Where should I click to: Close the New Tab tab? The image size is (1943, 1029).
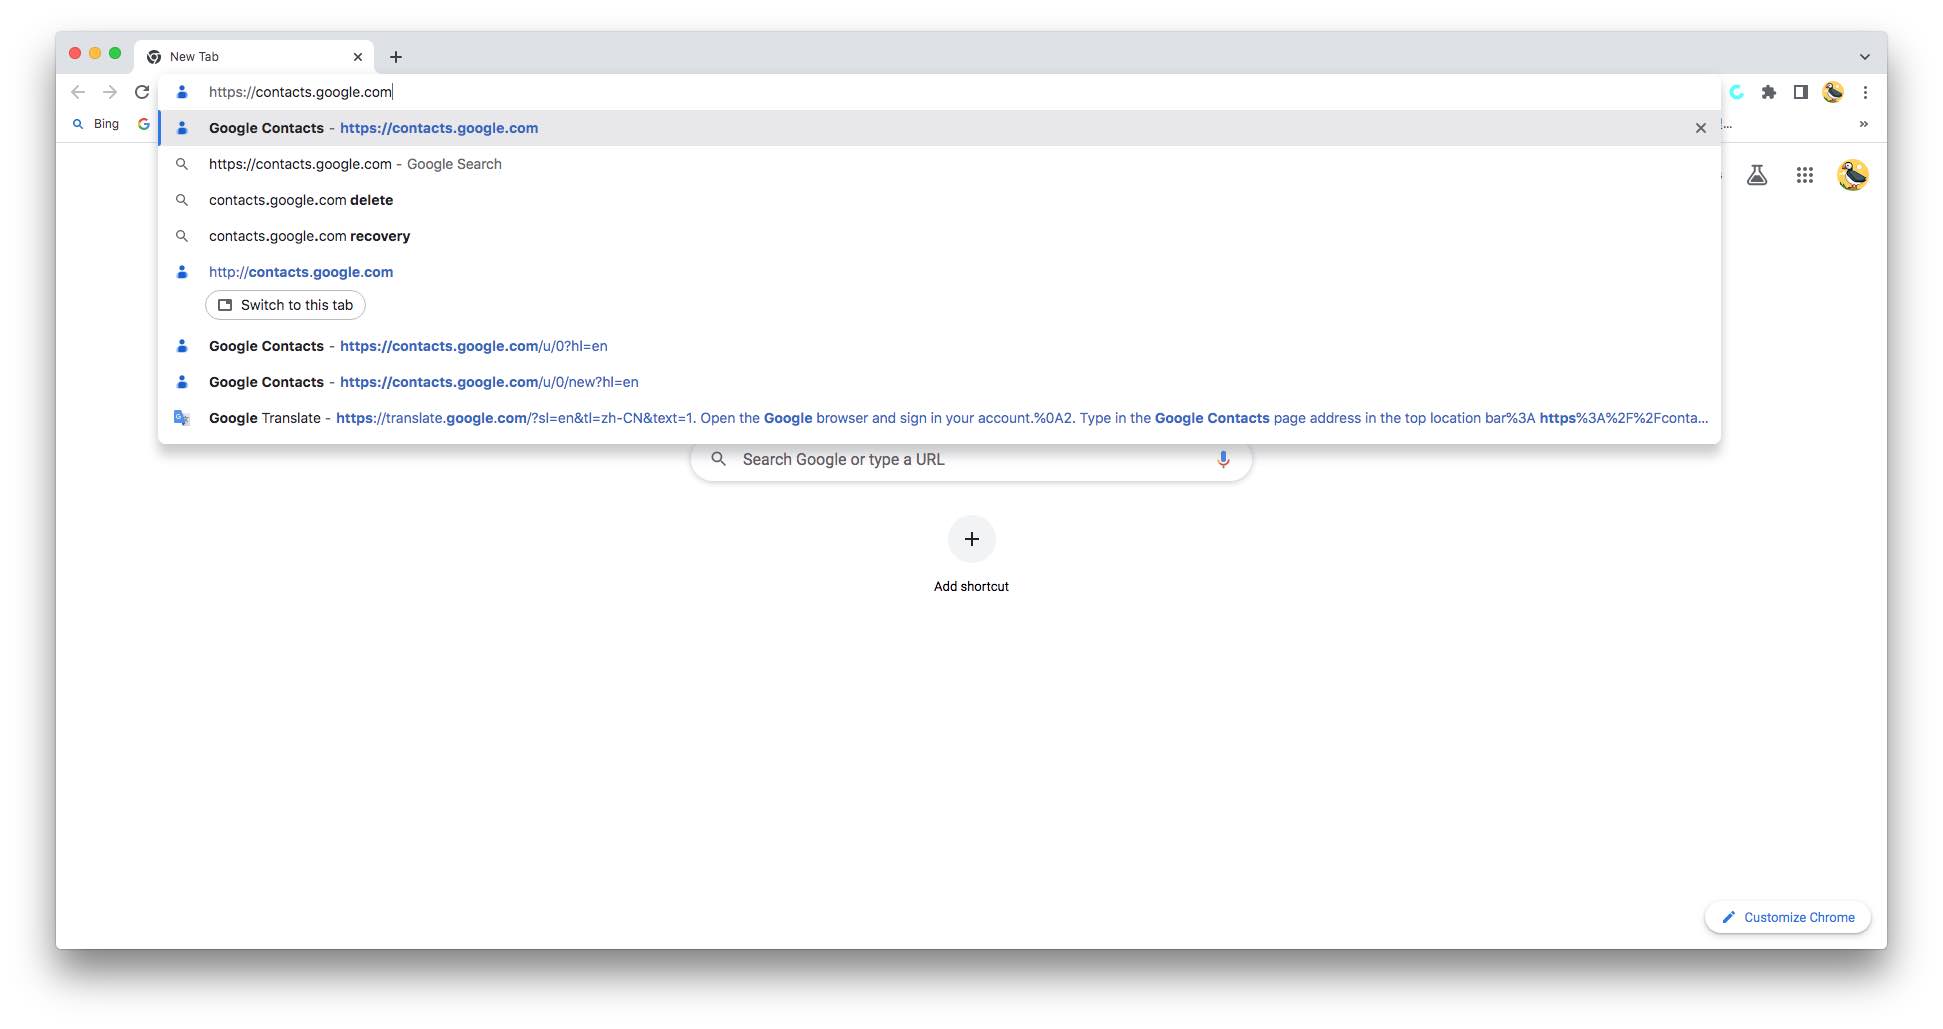tap(358, 57)
